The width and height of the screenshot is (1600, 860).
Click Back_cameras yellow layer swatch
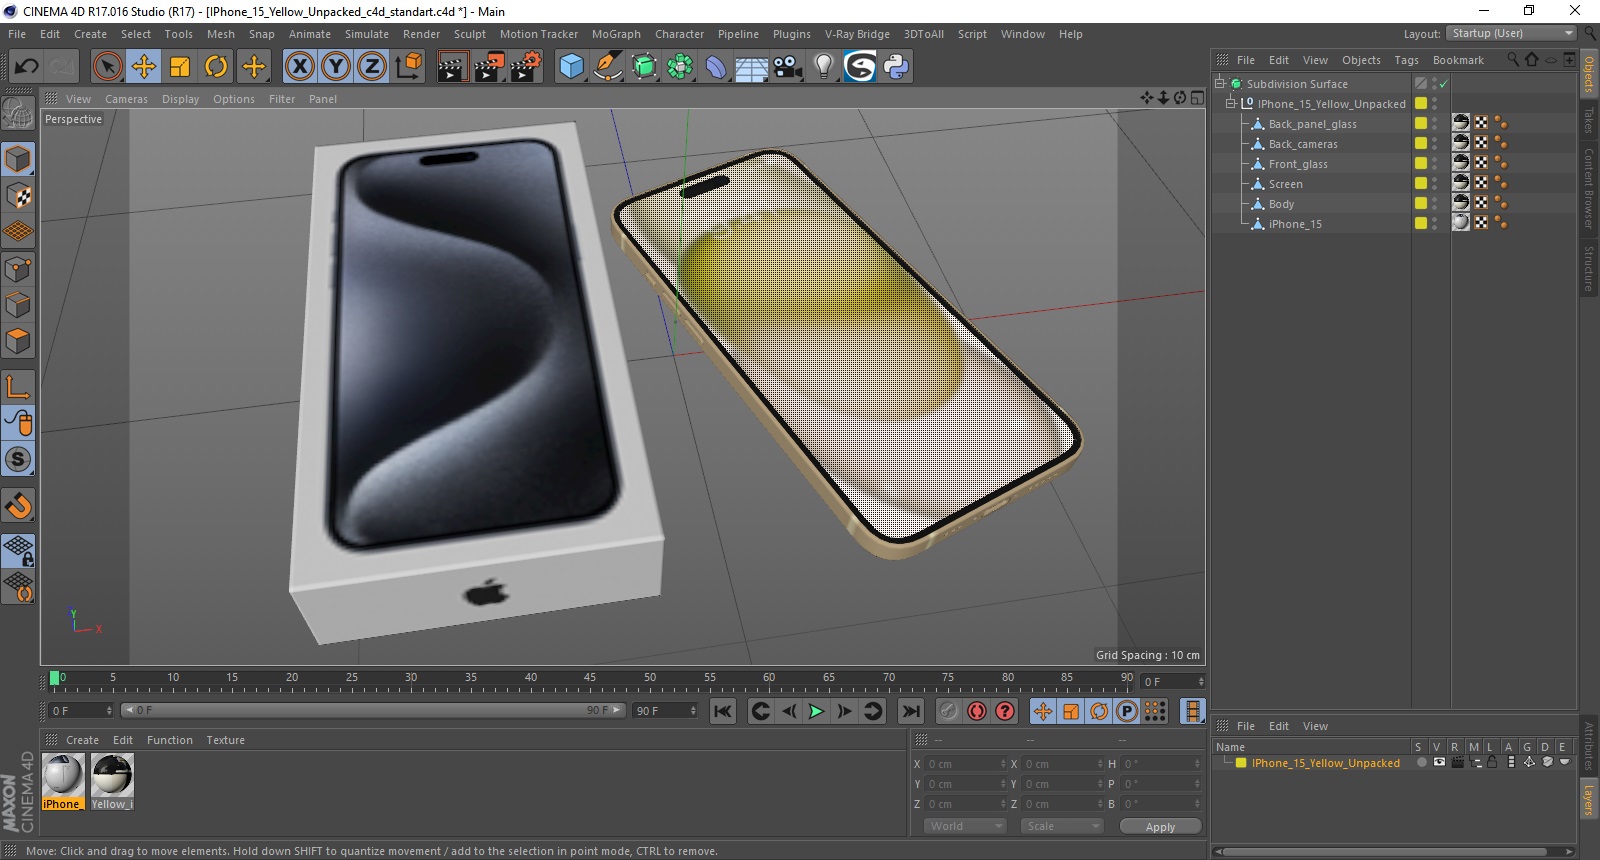click(x=1420, y=143)
